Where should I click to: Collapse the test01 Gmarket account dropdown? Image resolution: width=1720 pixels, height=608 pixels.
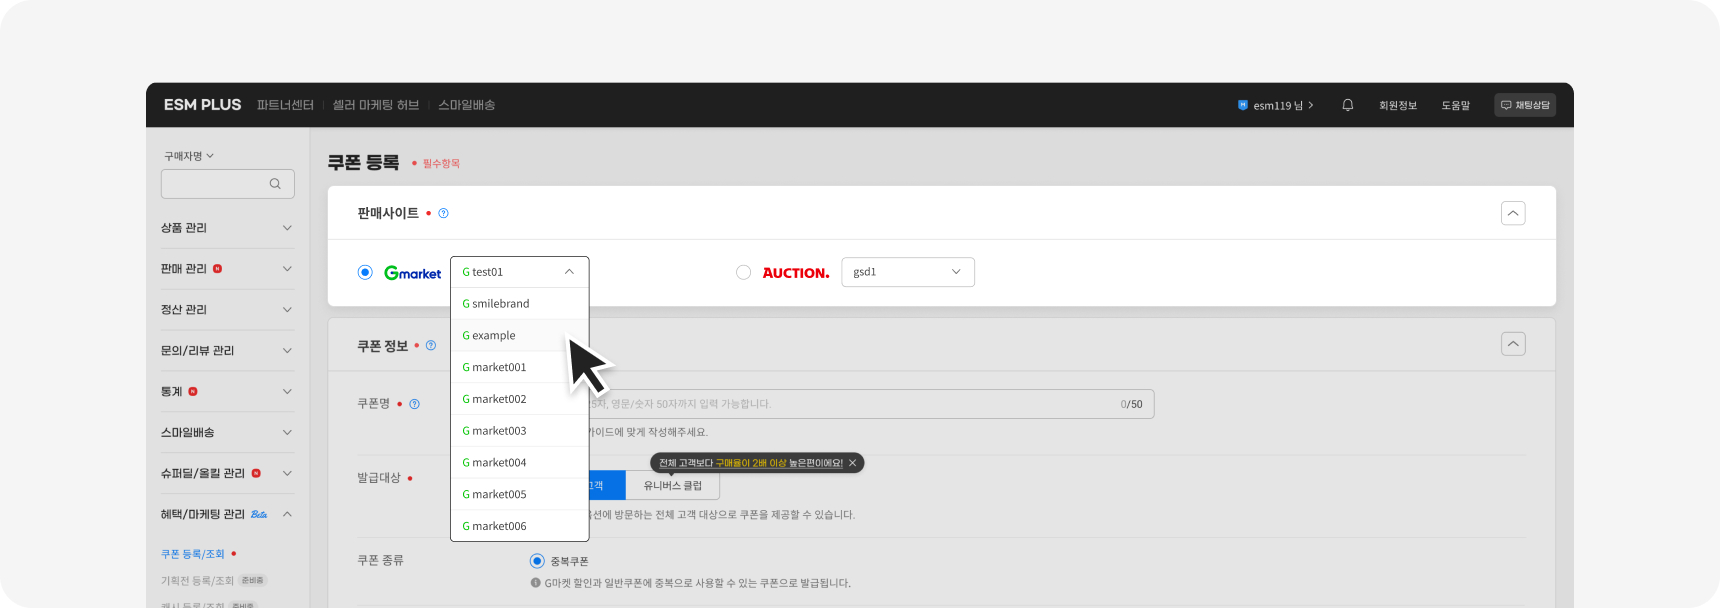(x=520, y=272)
